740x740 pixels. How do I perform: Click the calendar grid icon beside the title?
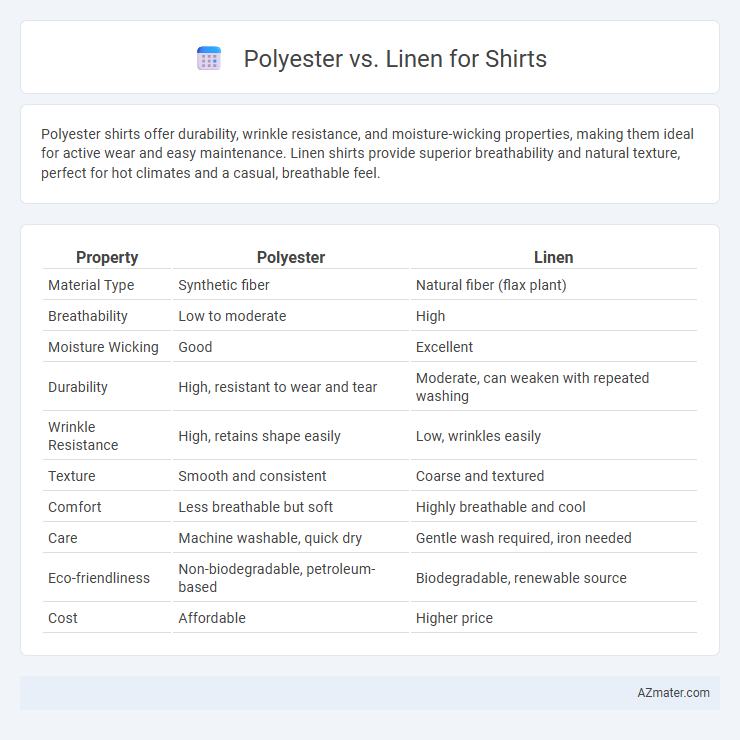[209, 59]
